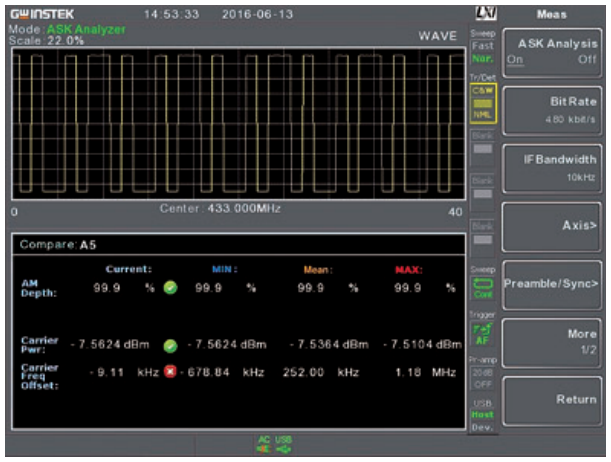Go to More page 1/2

pyautogui.click(x=552, y=342)
